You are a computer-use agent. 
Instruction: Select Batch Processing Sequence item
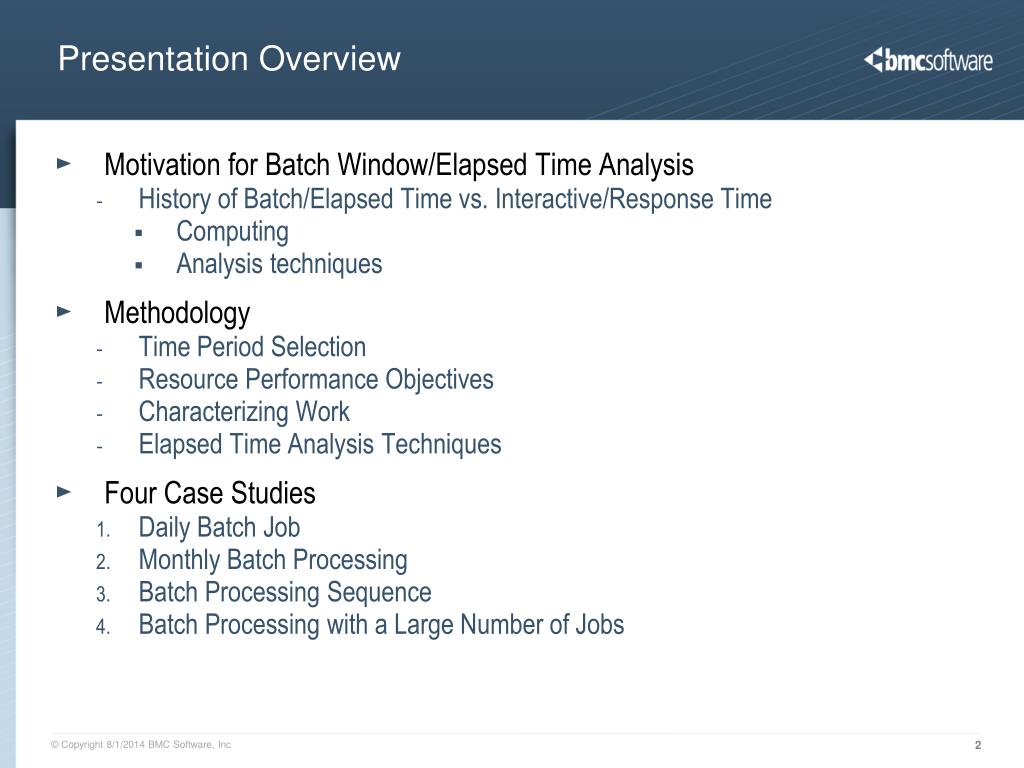(x=285, y=592)
